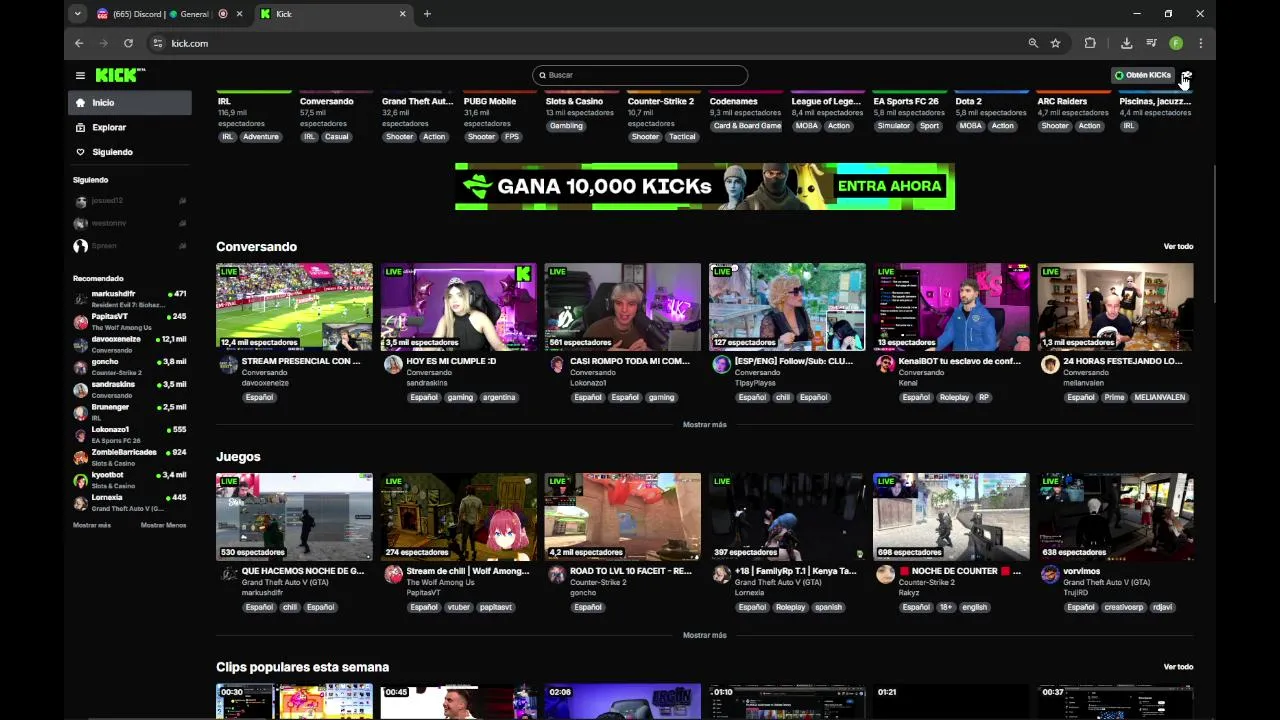Select the Kick browser tab

tap(333, 14)
